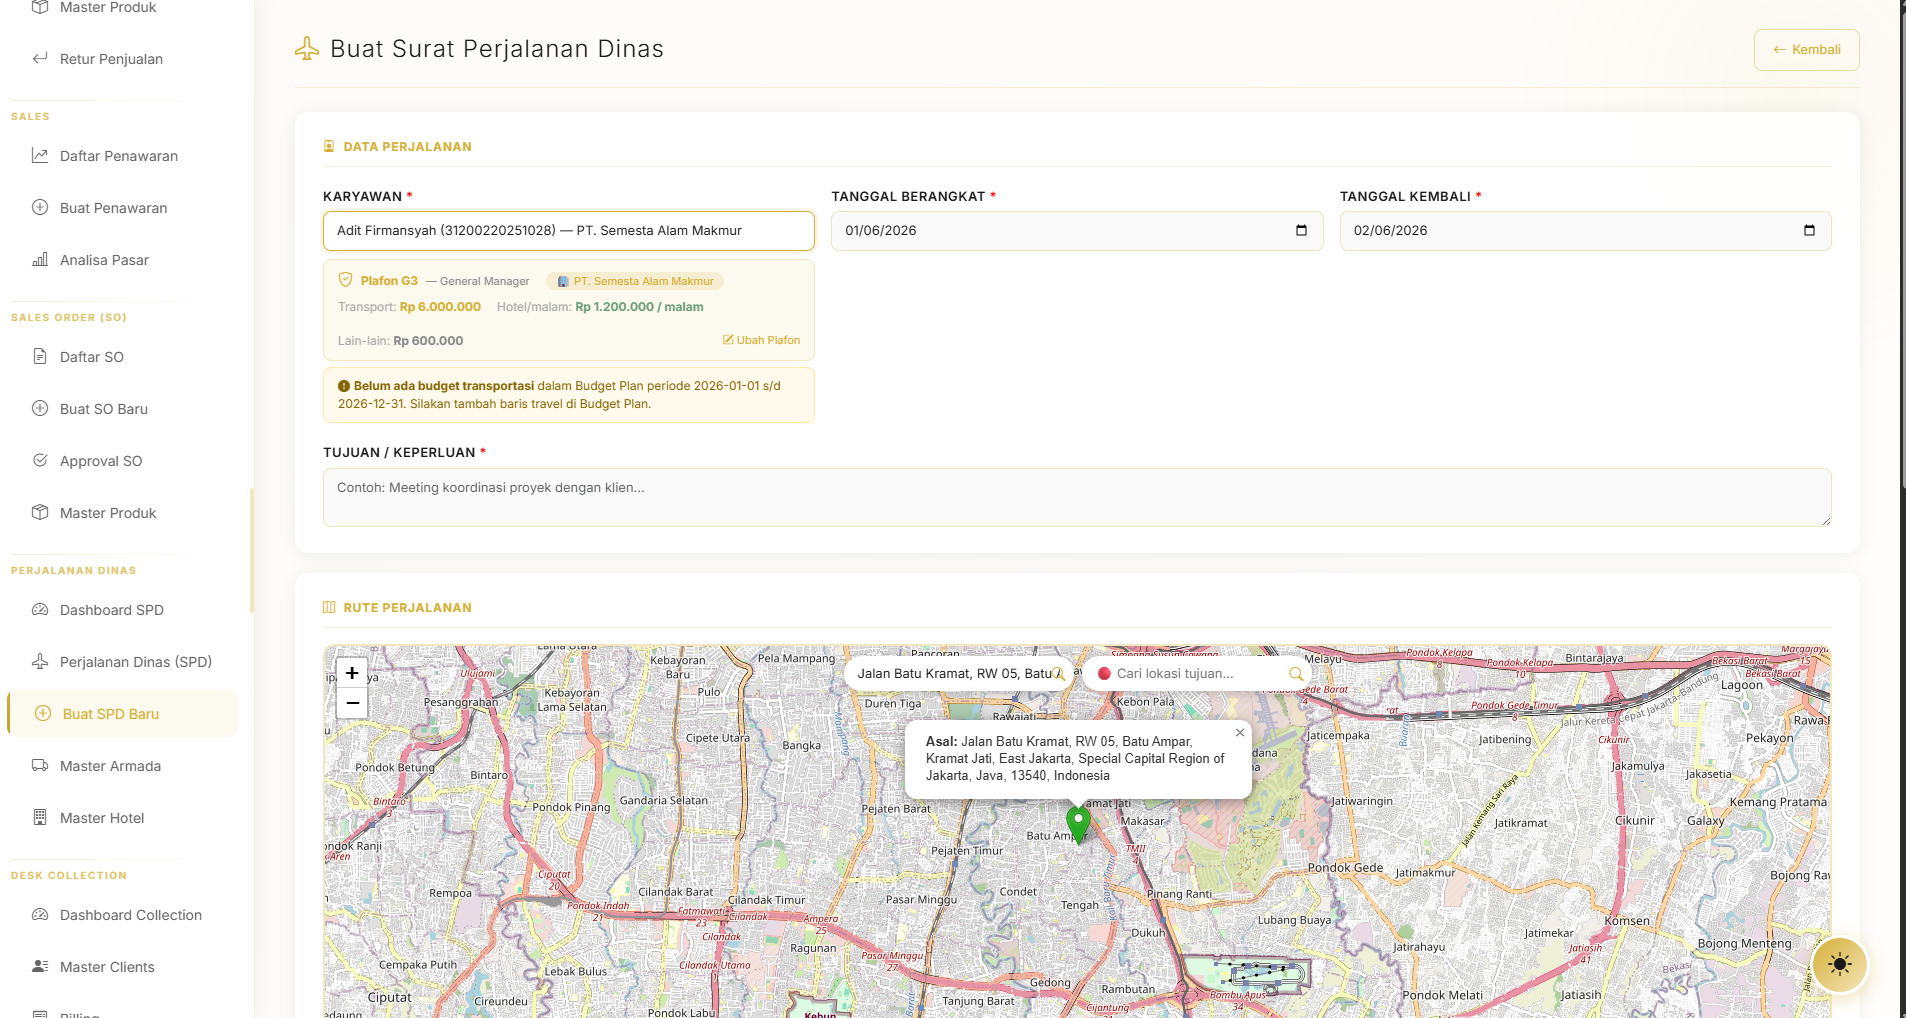This screenshot has height=1018, width=1906.
Task: Click the Ubah Plafon link
Action: click(x=762, y=340)
